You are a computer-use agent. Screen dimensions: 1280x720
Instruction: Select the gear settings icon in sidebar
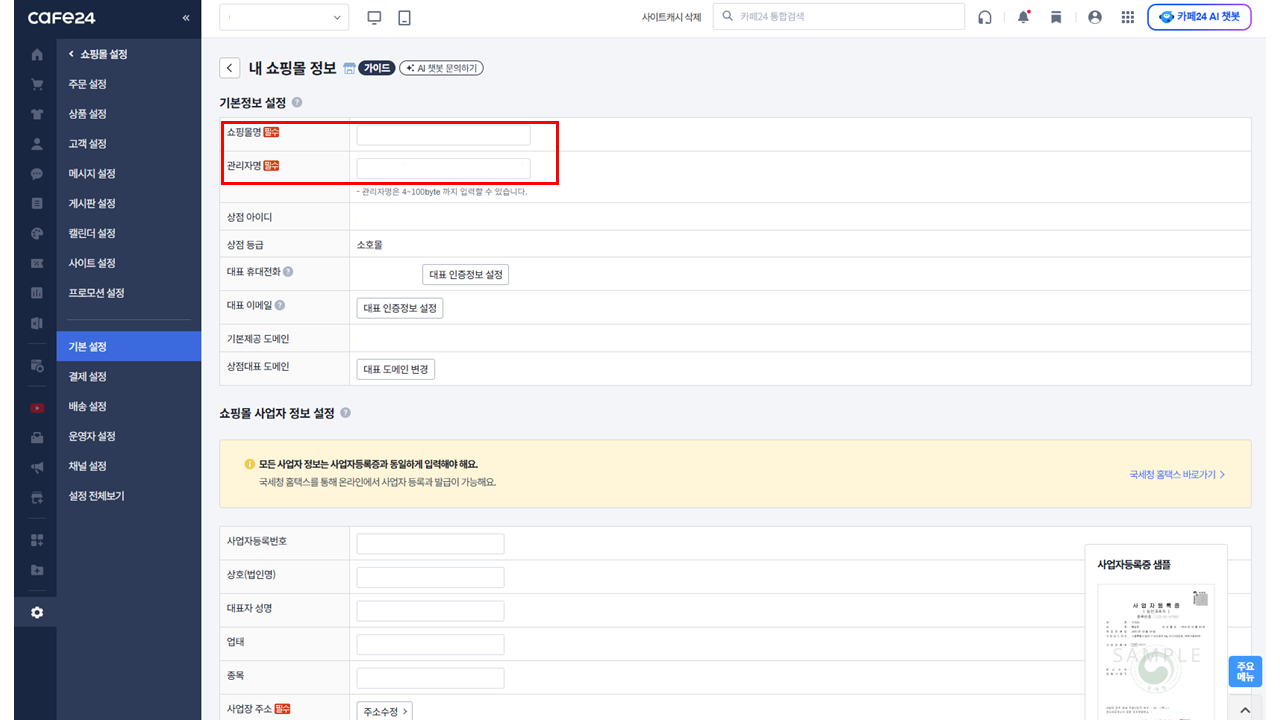click(37, 612)
